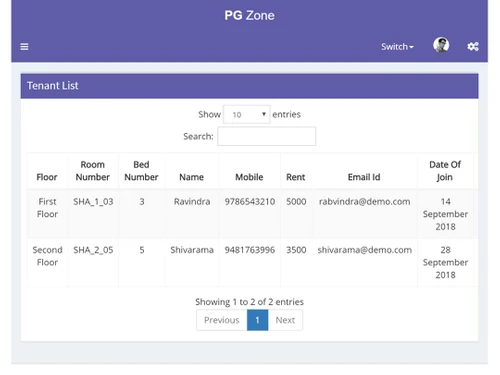Expand the Switch dropdown menu
Screen dimensions: 500x375
click(x=397, y=47)
